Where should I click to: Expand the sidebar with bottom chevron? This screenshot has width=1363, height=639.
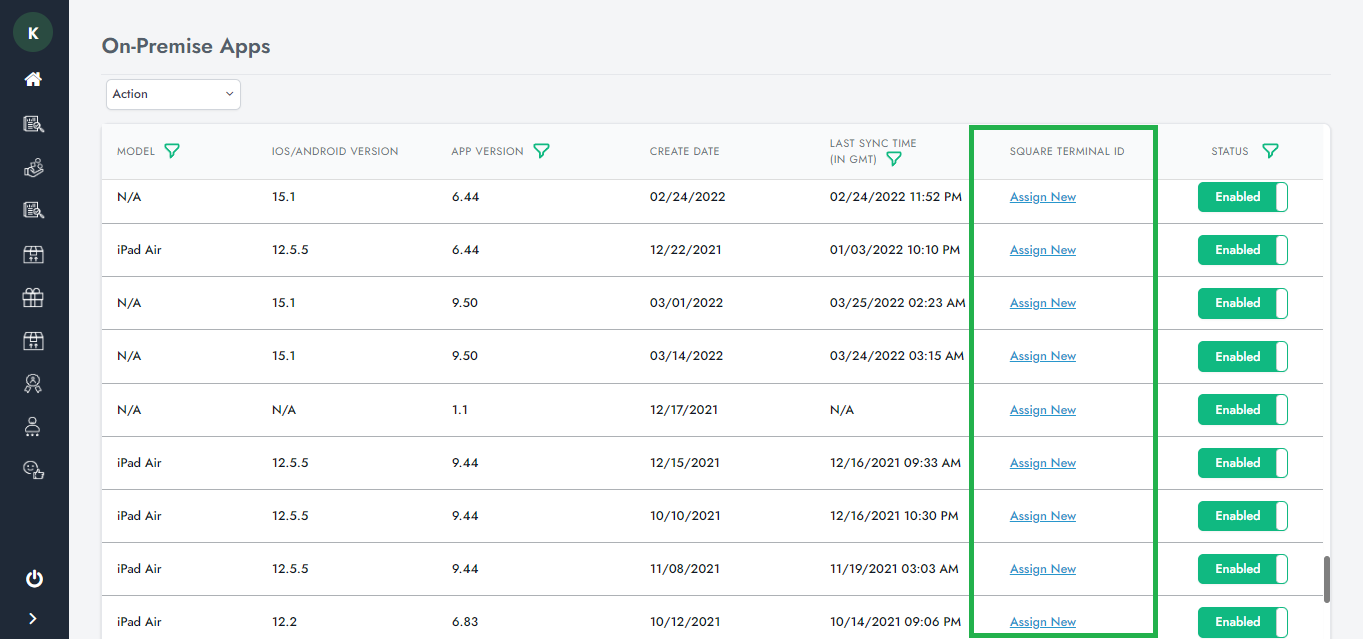pos(34,619)
